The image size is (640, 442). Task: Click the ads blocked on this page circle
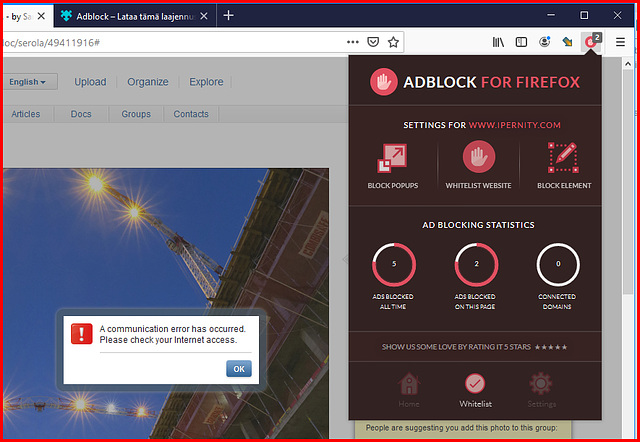click(476, 264)
